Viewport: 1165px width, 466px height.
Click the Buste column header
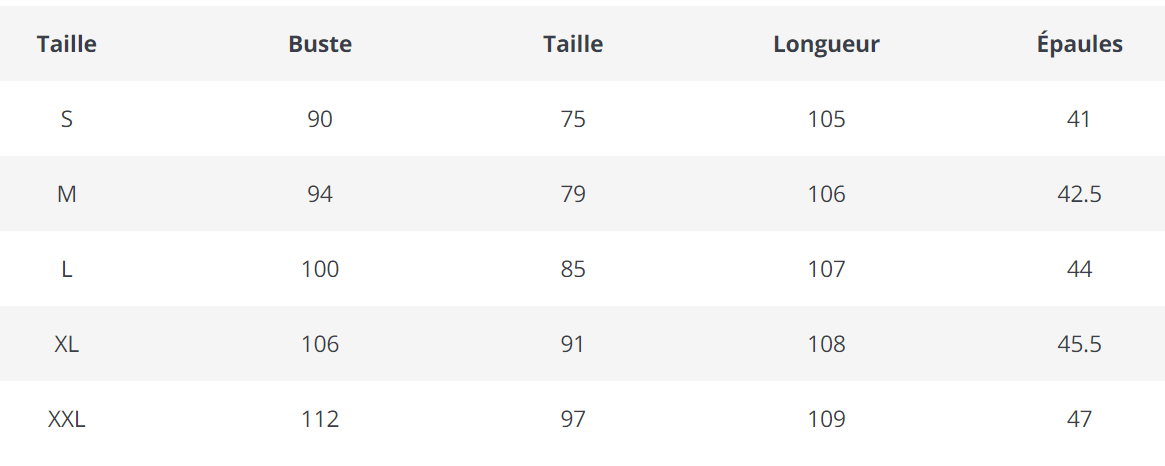tap(320, 44)
